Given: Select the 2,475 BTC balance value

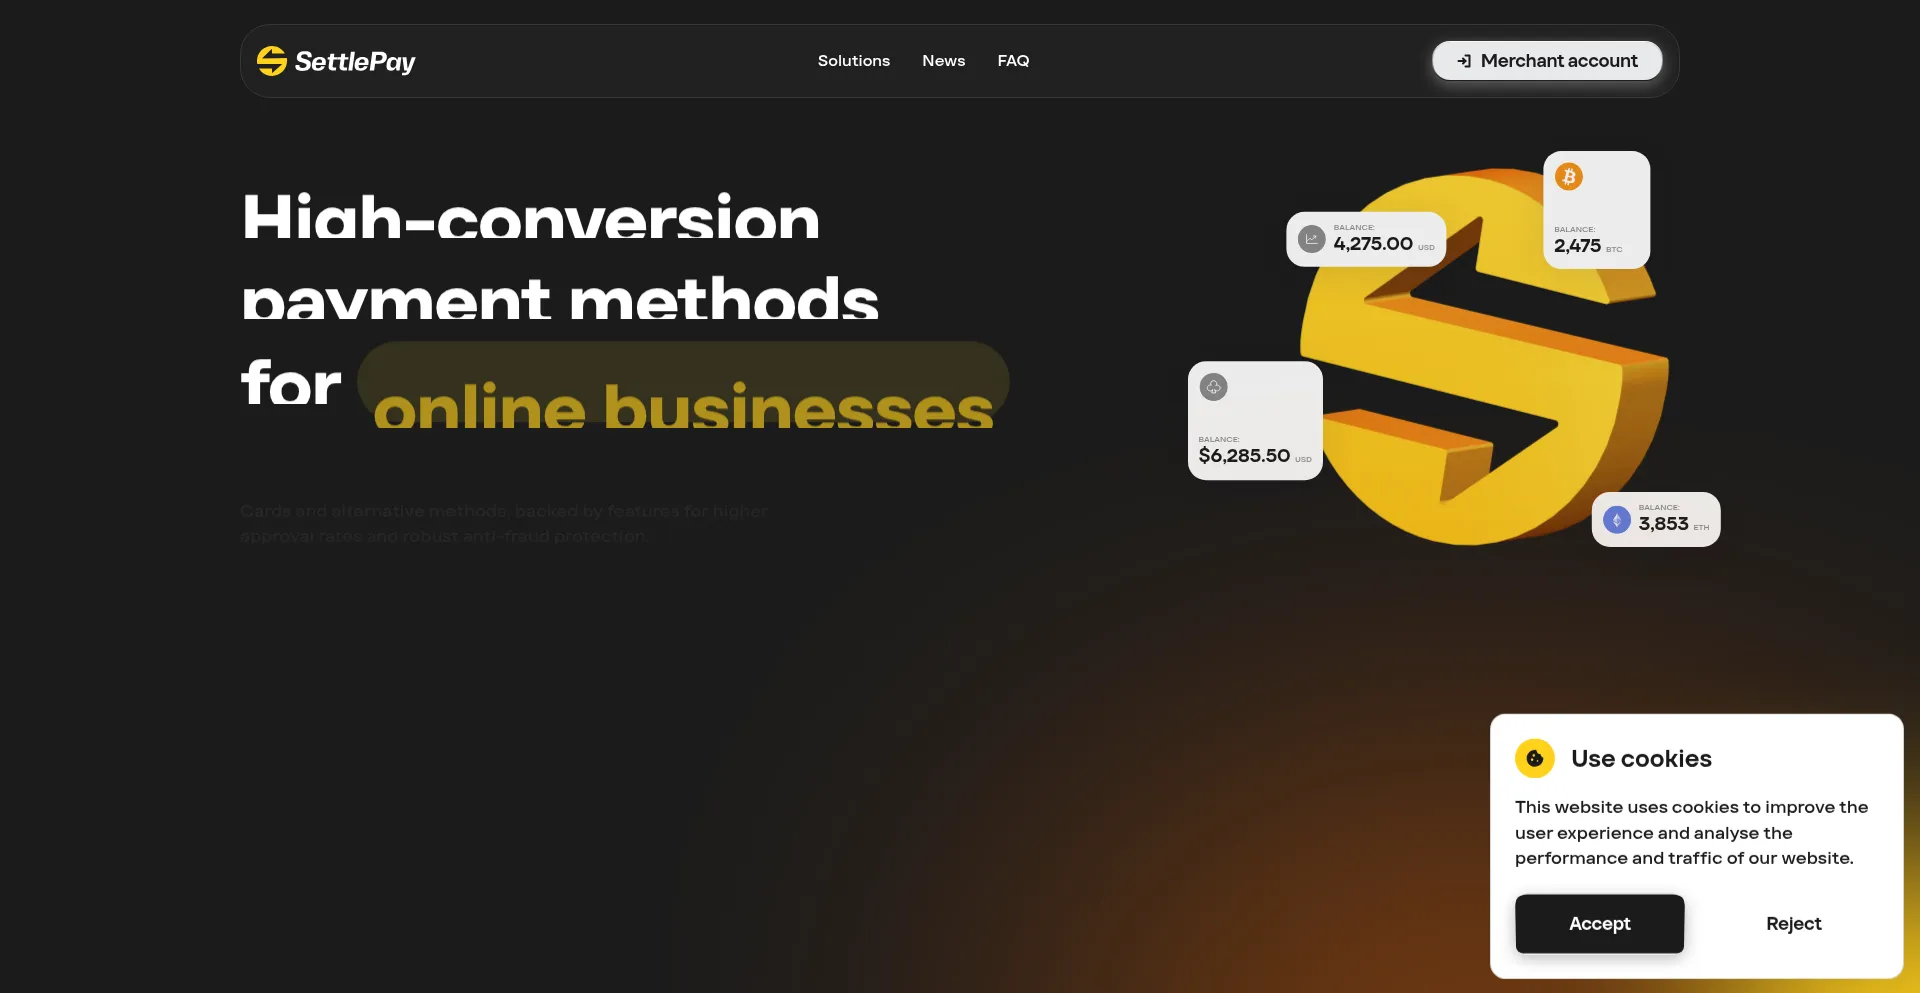Looking at the screenshot, I should pos(1577,246).
